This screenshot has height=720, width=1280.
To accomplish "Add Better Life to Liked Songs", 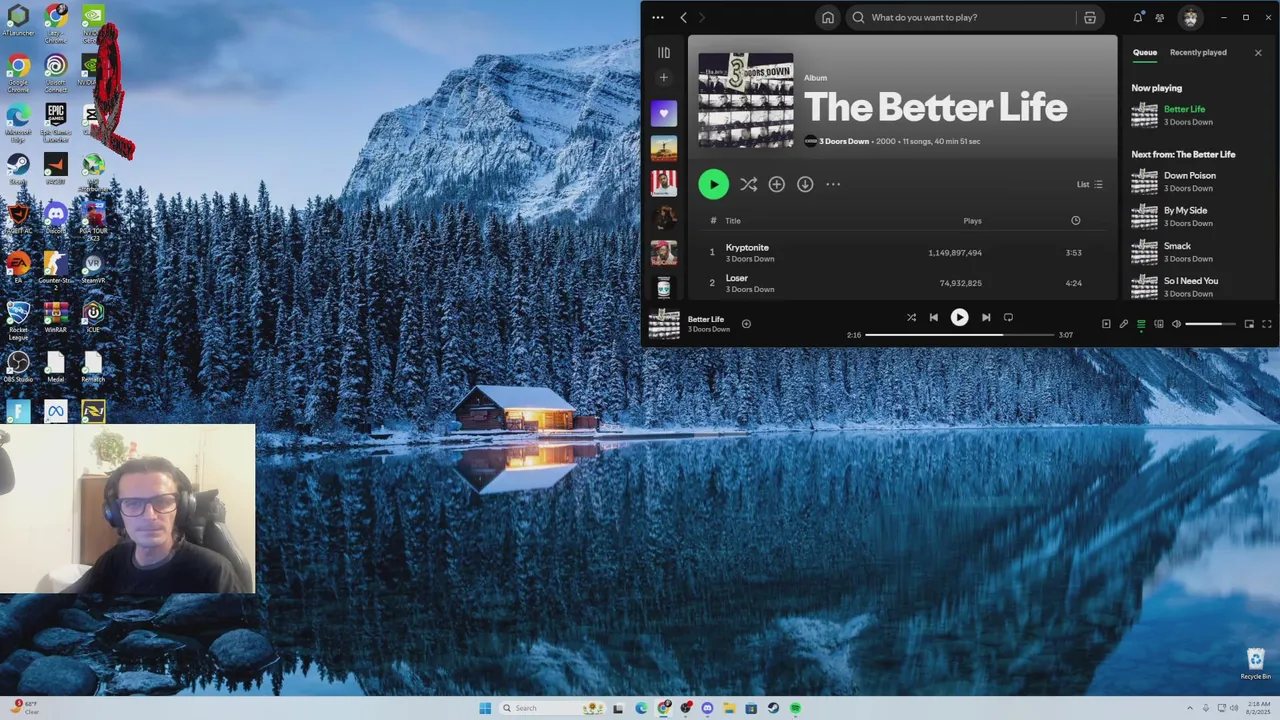I will (746, 324).
